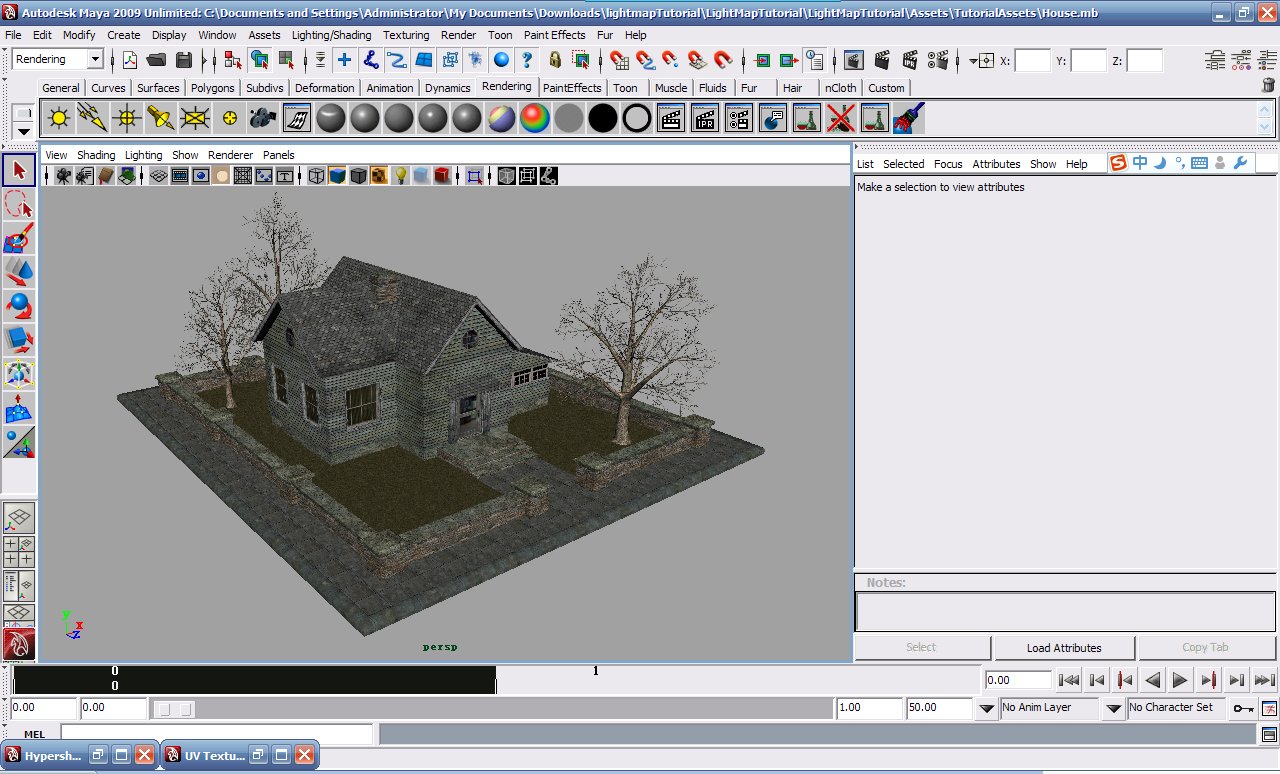This screenshot has height=774, width=1280.
Task: Click the Load Attributes button
Action: click(x=1064, y=648)
